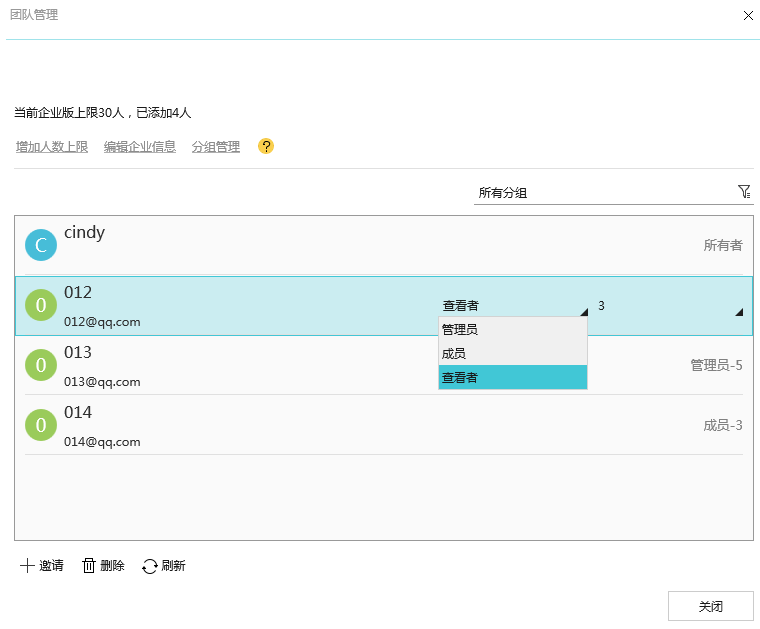Click the refresh arrows icon

click(x=150, y=566)
